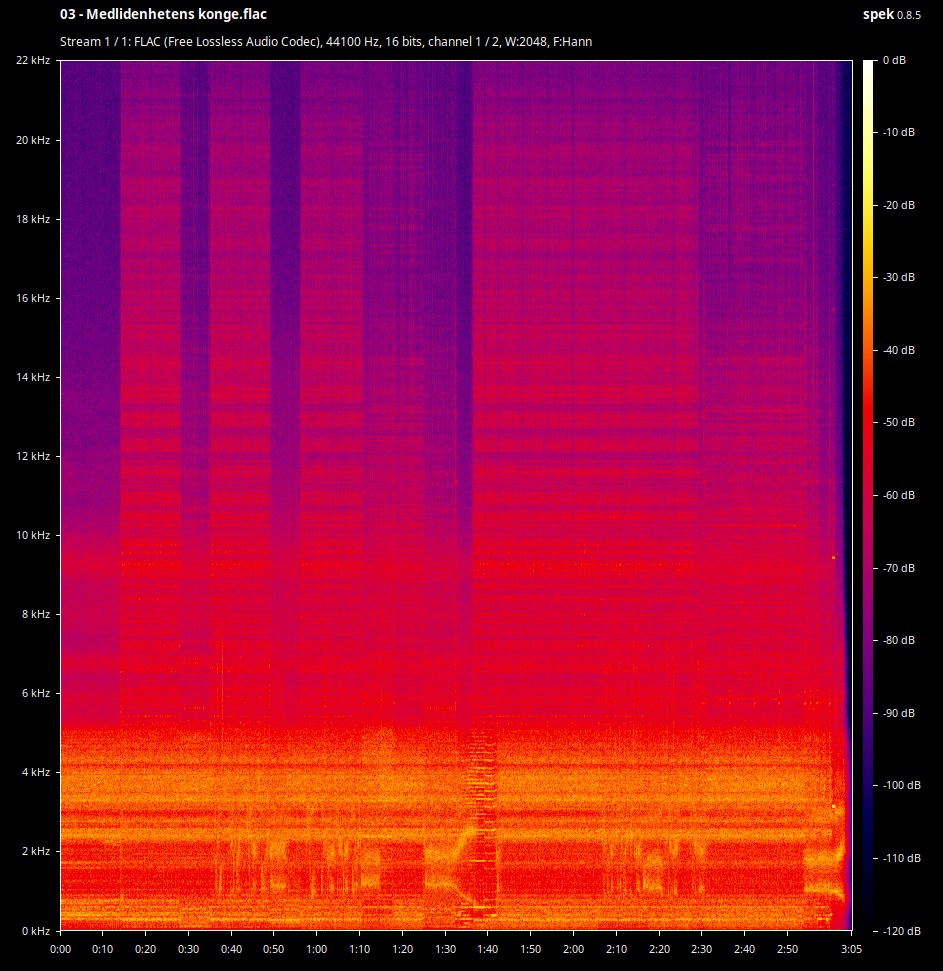The image size is (943, 971).
Task: Click the '-70 dB' scale label
Action: pos(898,568)
